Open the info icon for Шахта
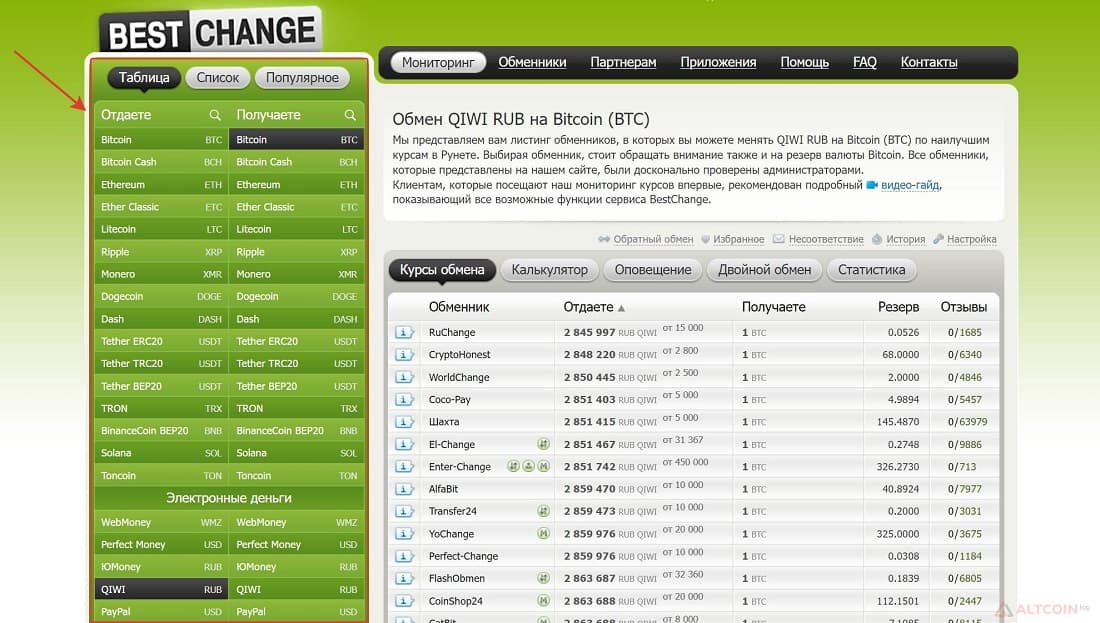 click(404, 422)
